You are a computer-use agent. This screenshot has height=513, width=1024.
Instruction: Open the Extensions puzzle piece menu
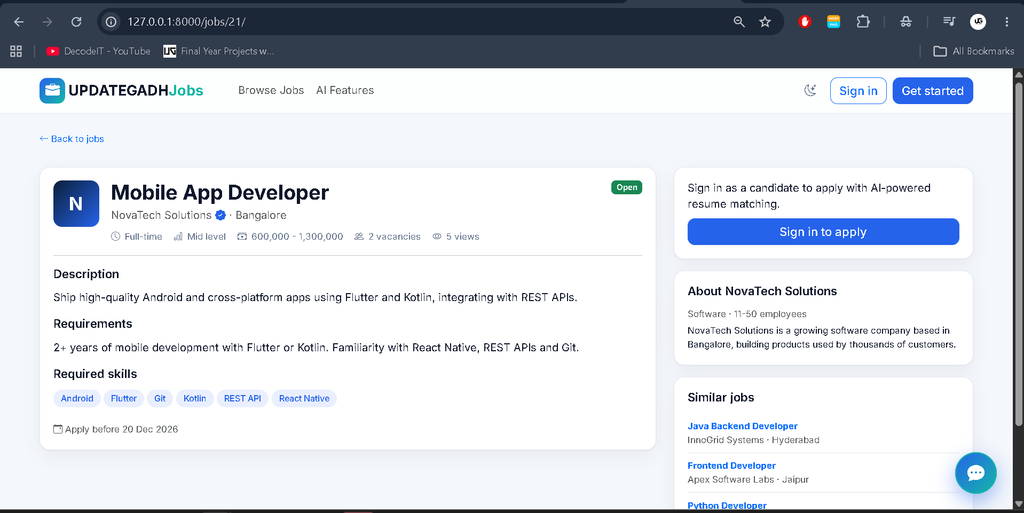click(x=863, y=22)
